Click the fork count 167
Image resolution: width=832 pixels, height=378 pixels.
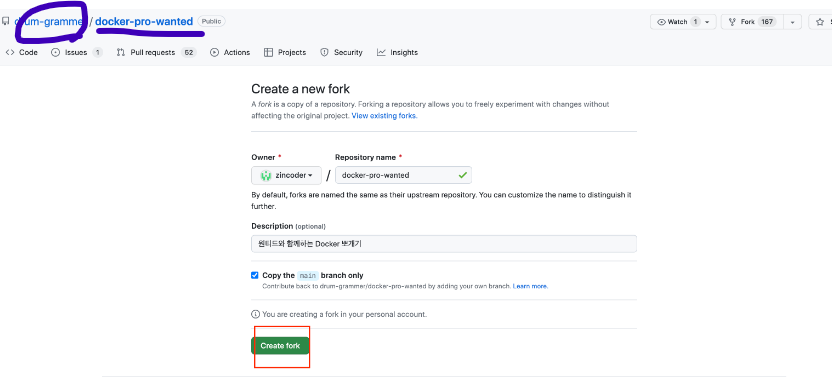[x=767, y=22]
